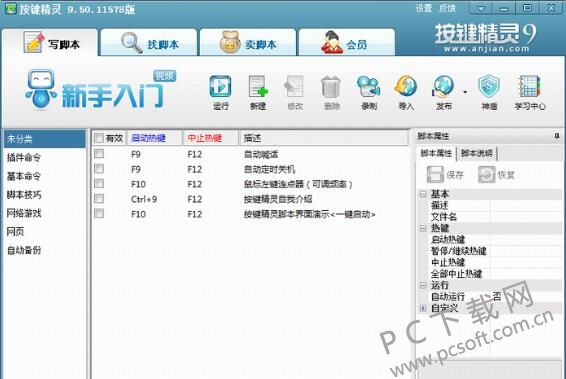Toggle the 有效 header checkbox
The image size is (566, 379).
pos(99,138)
